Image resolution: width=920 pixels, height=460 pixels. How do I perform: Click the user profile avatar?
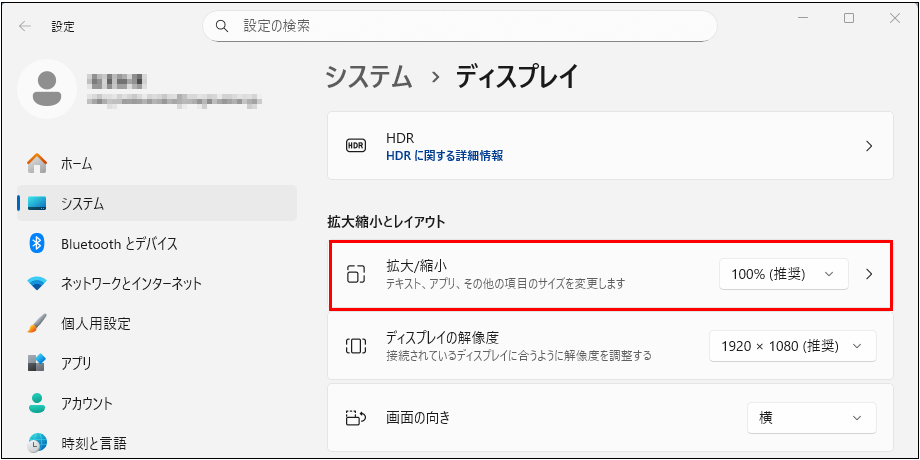pos(46,88)
